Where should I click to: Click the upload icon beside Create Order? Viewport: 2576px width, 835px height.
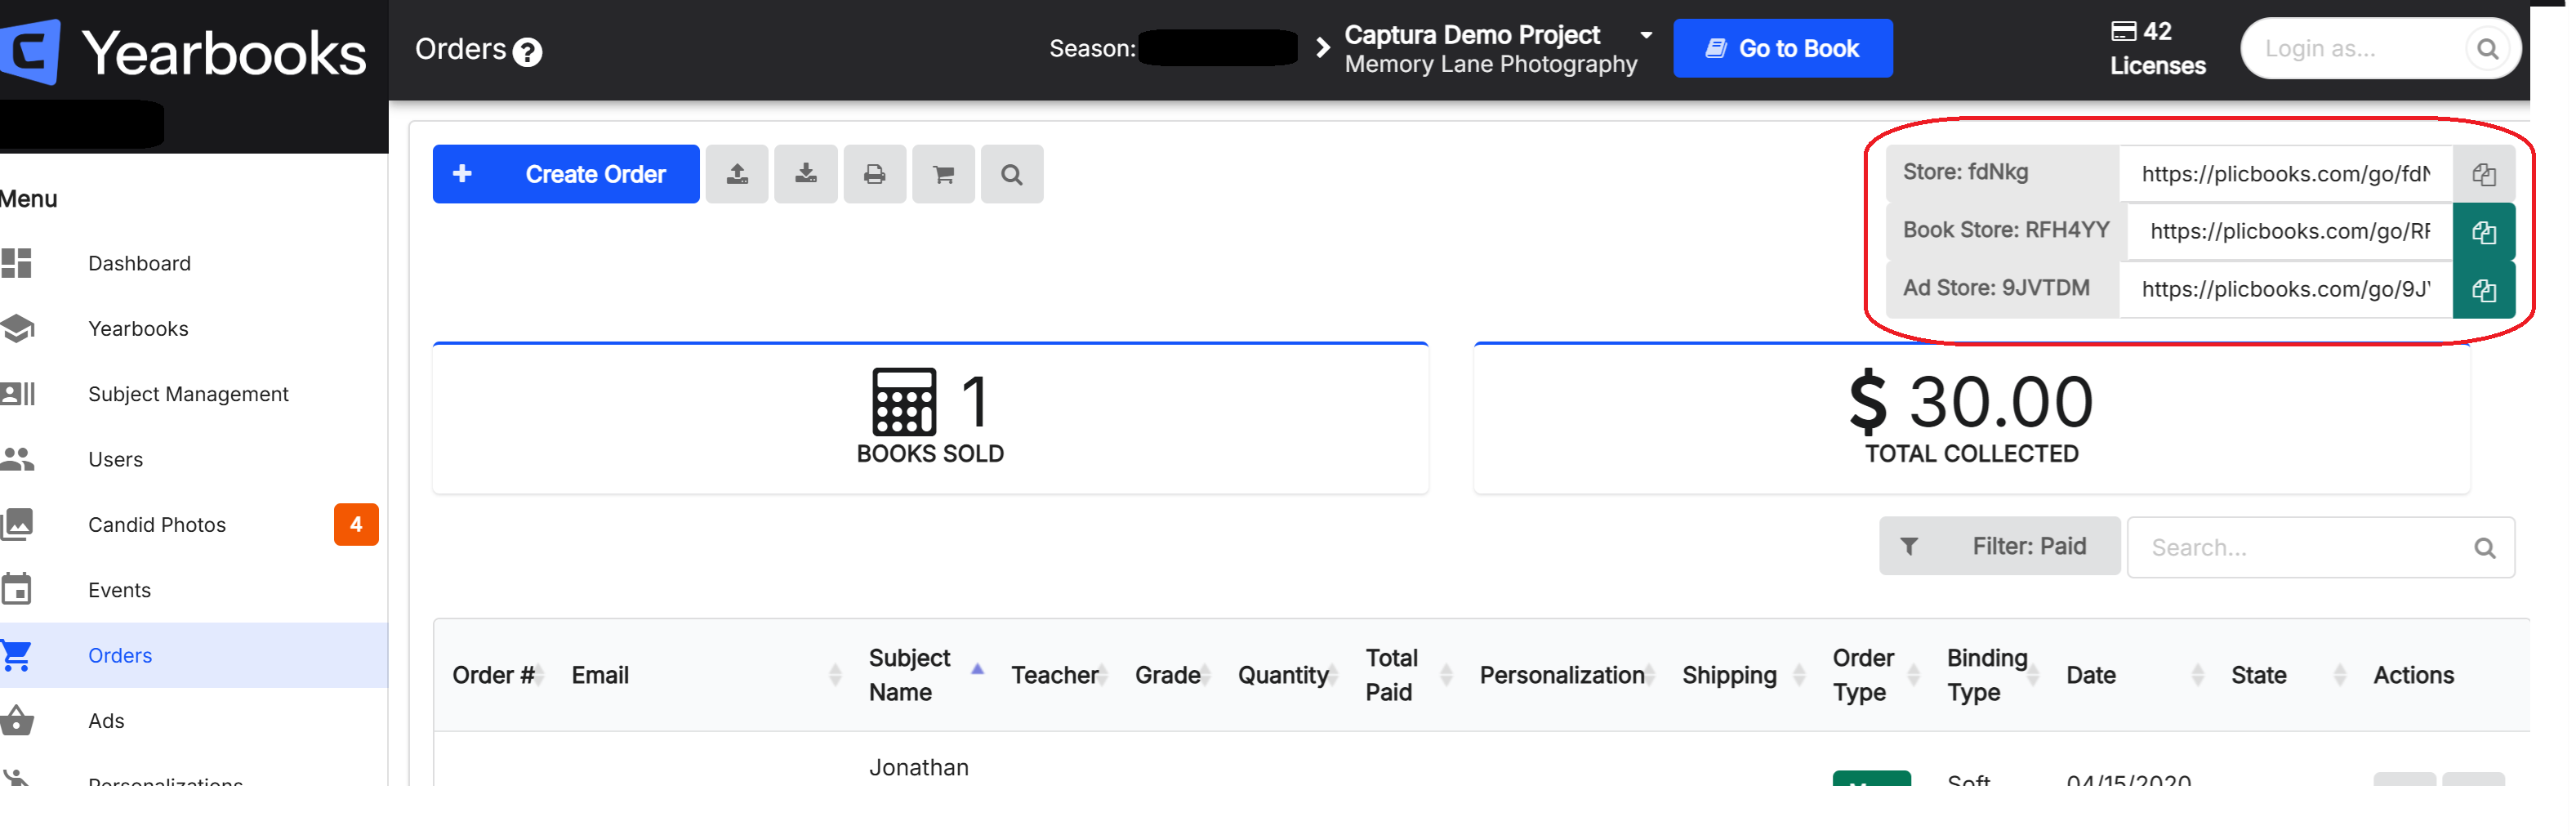tap(736, 174)
